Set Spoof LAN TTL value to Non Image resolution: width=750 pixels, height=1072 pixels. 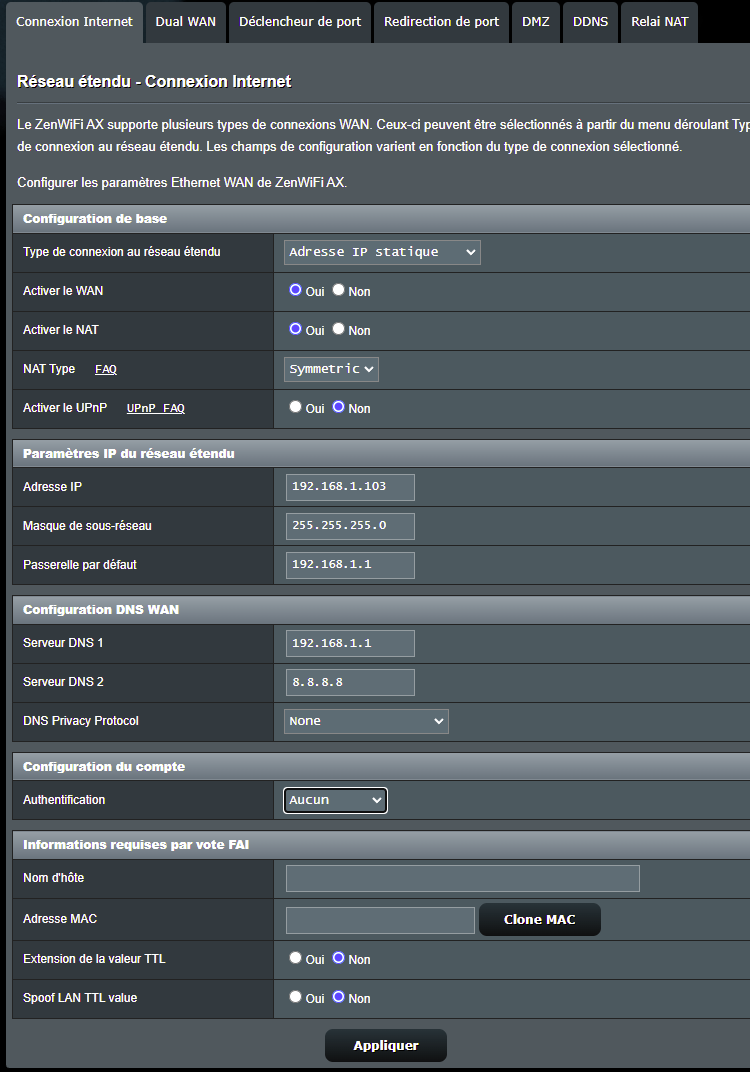338,997
